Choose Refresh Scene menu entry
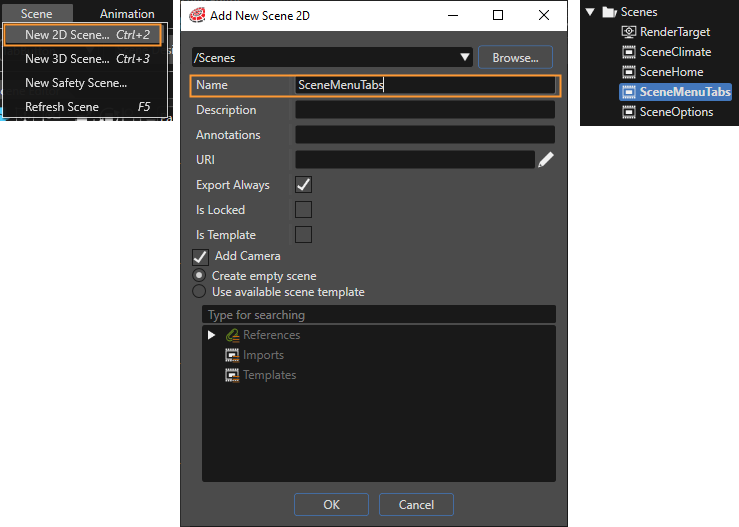Screen dimensions: 739x527 click(85, 107)
